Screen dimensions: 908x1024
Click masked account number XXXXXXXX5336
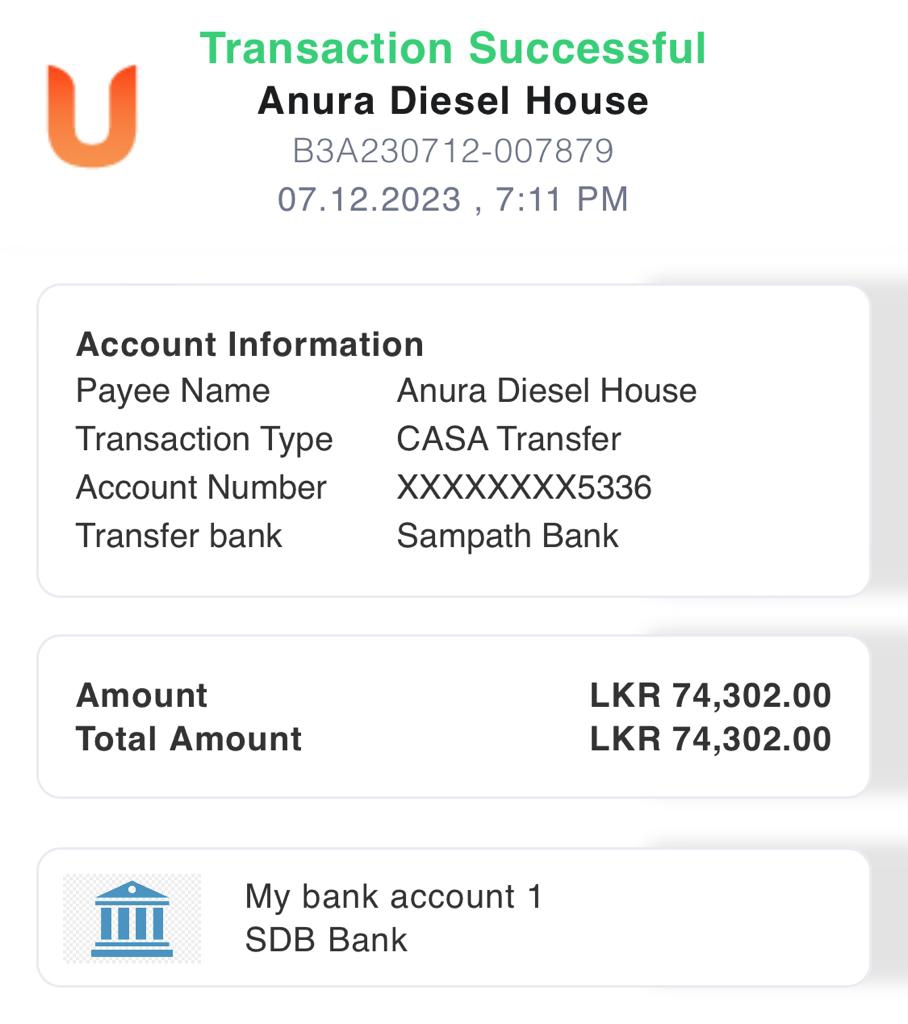pos(524,487)
